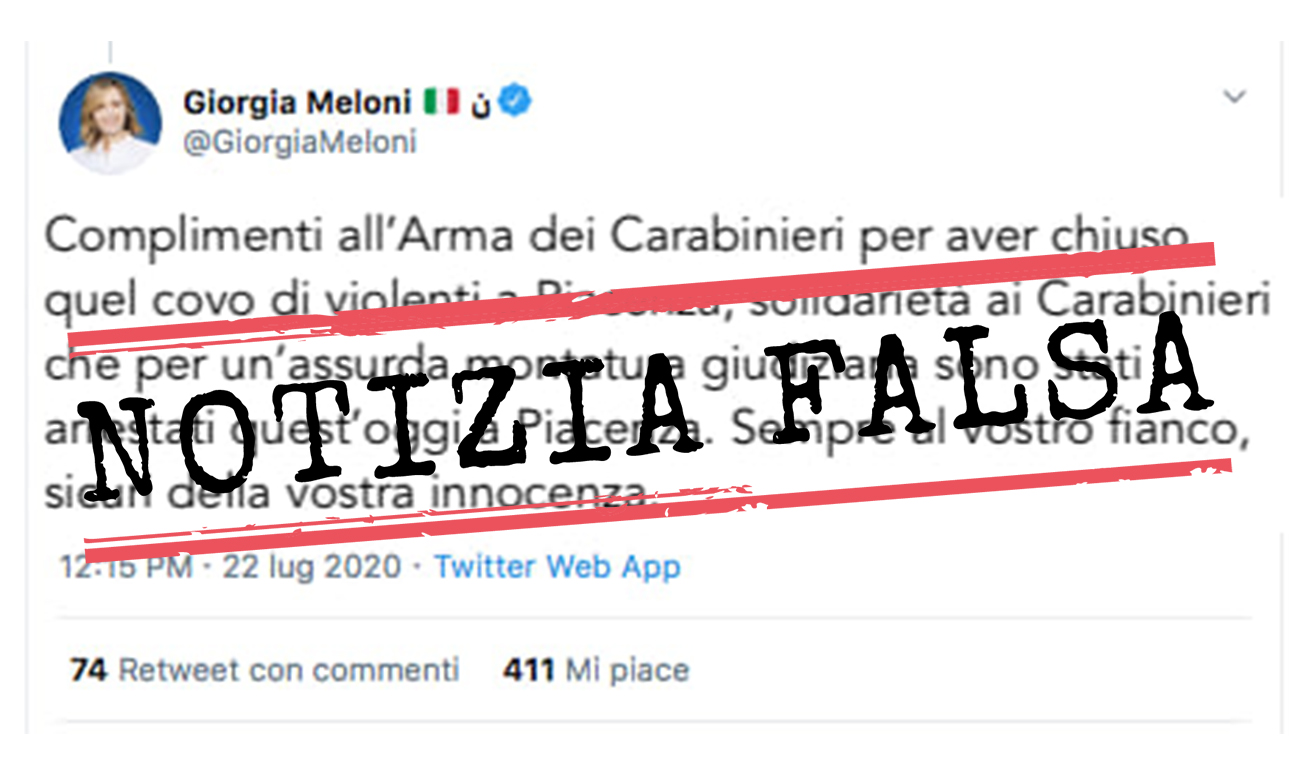The width and height of the screenshot is (1300, 775).
Task: Click the Italian flag emoji beside the name
Action: 441,102
